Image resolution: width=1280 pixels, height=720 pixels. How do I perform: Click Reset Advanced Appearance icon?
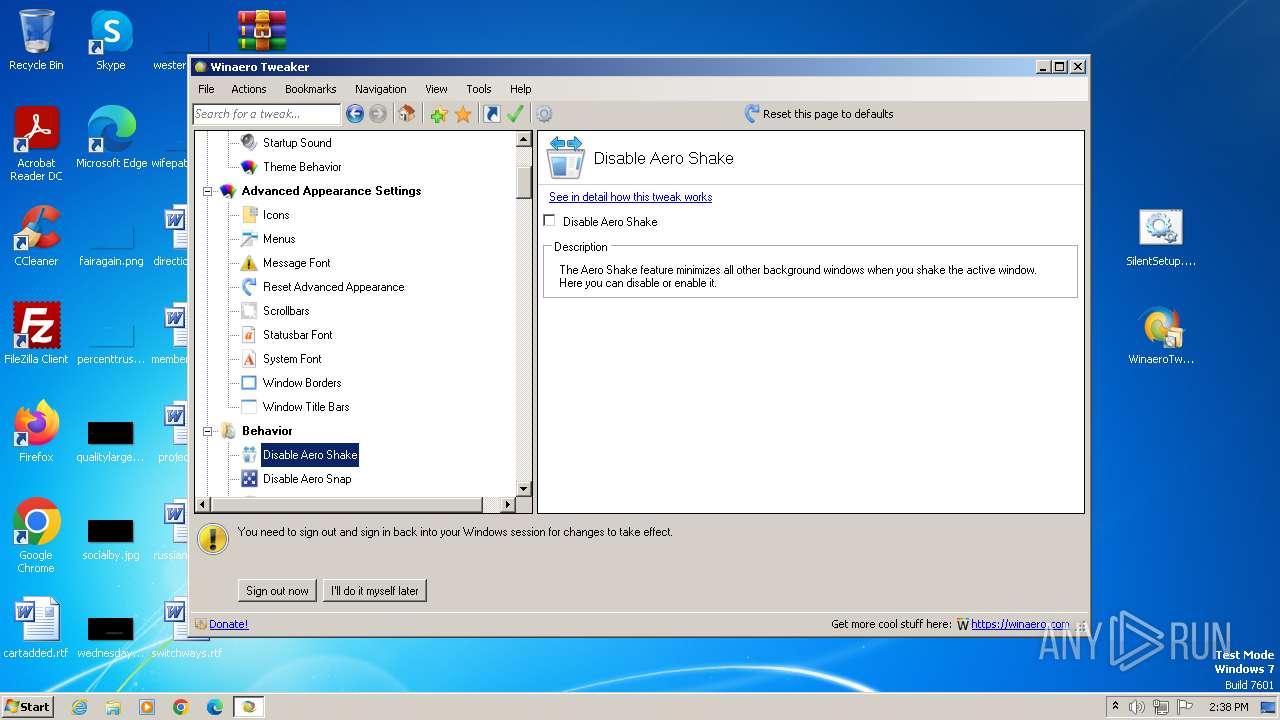249,287
